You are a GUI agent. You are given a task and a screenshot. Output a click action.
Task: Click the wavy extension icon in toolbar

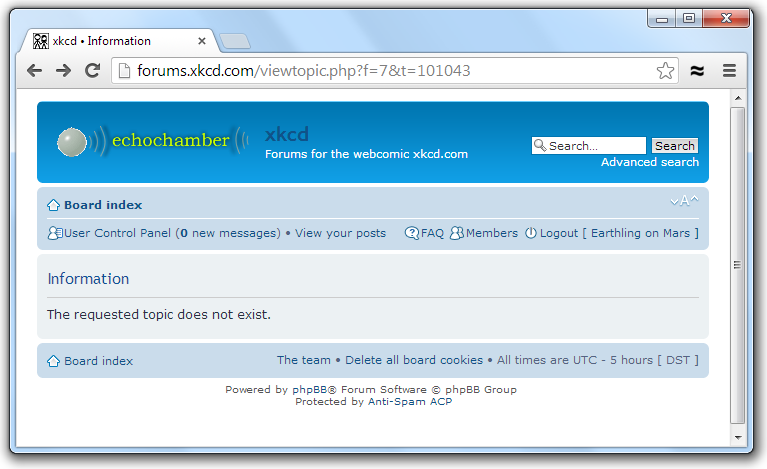click(x=697, y=71)
